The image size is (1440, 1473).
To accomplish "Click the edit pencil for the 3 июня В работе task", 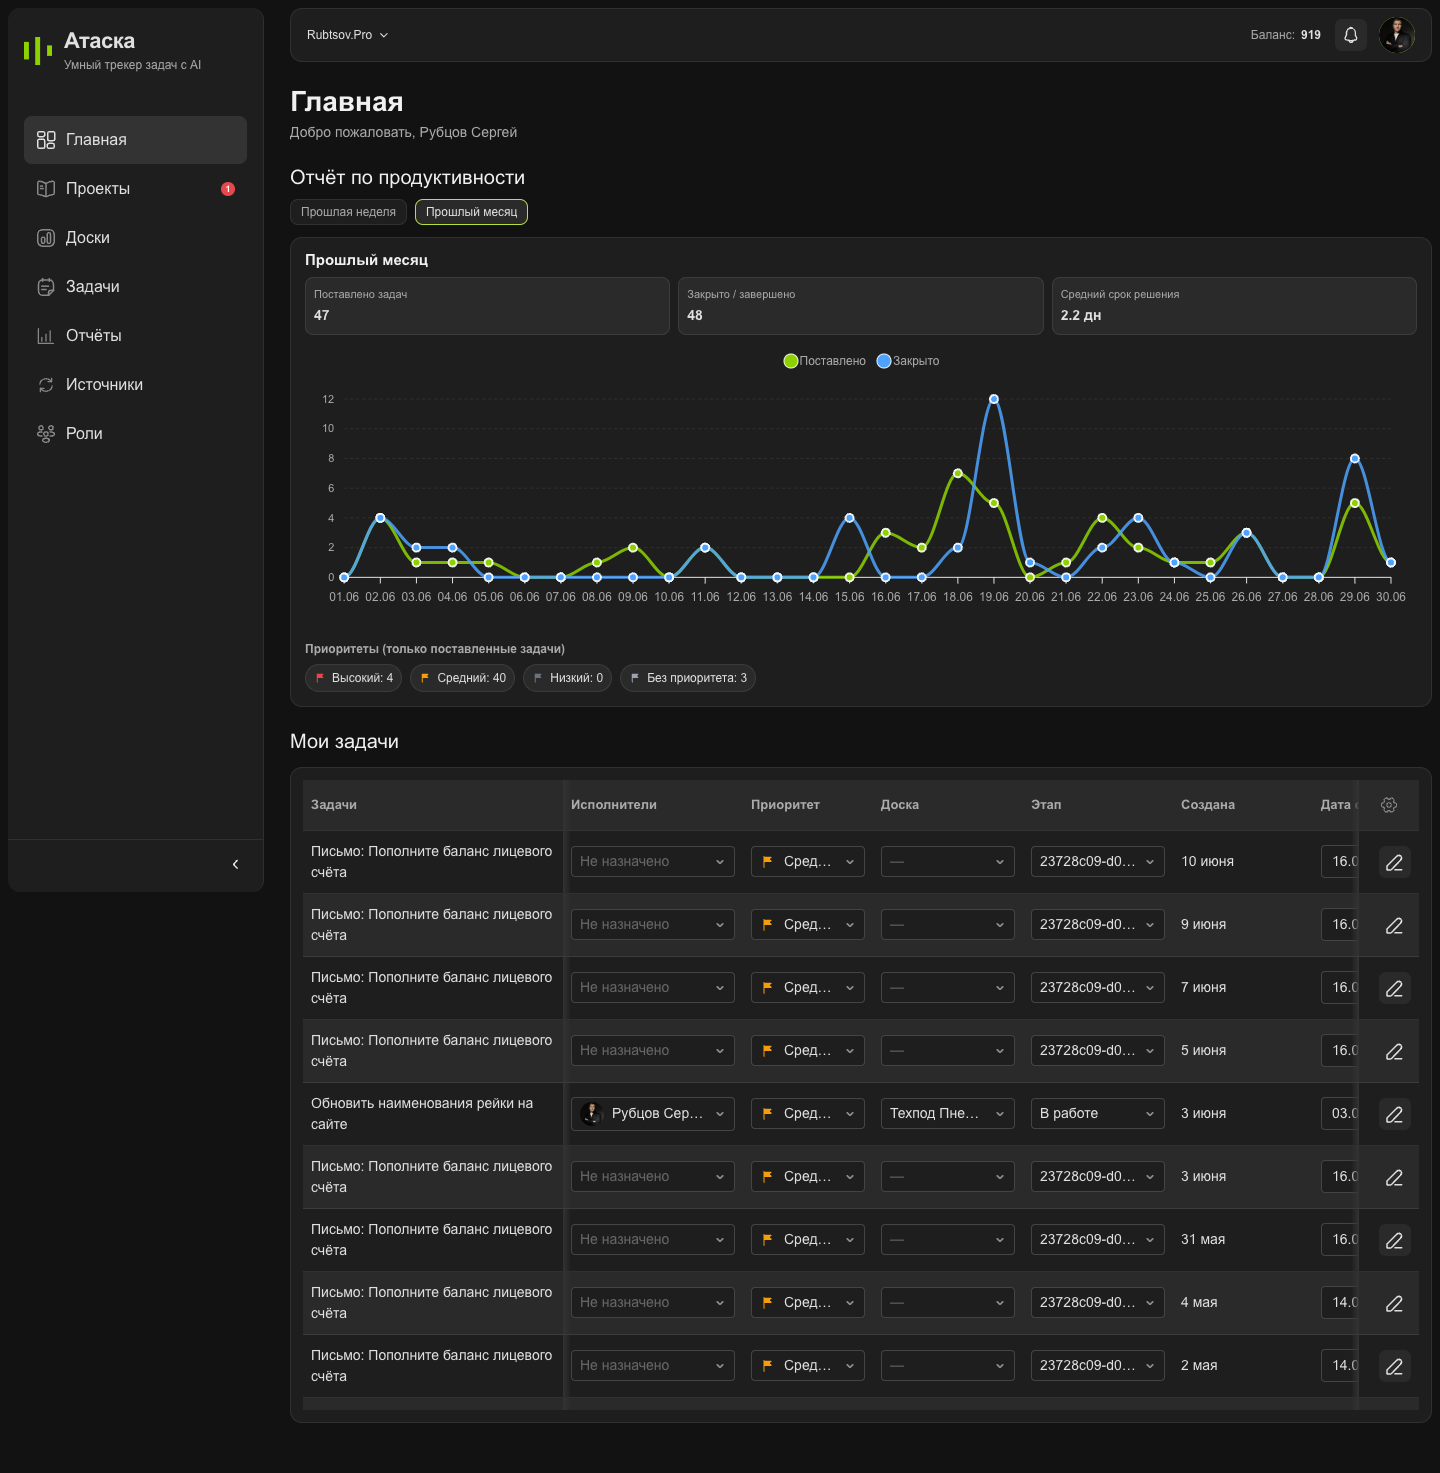I will (x=1394, y=1114).
